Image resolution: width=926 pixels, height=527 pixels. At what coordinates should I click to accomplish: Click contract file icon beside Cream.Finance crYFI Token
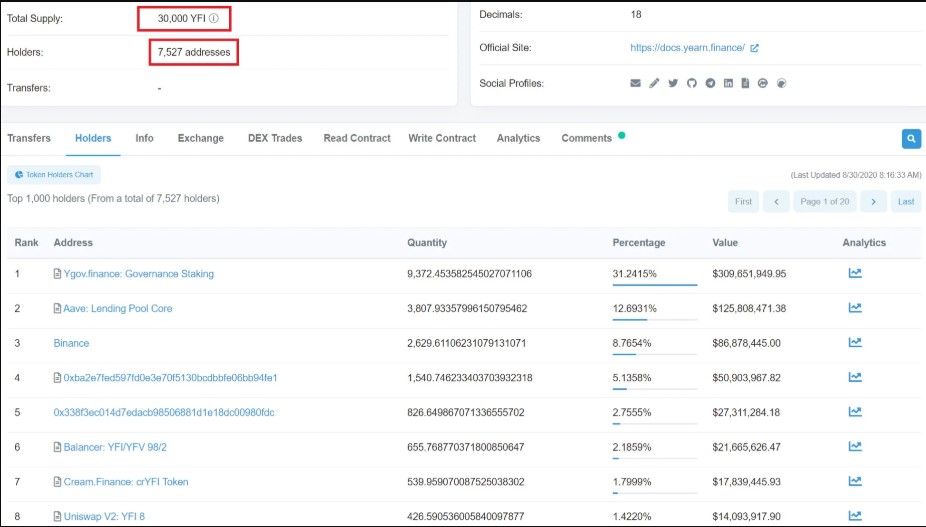coord(57,482)
